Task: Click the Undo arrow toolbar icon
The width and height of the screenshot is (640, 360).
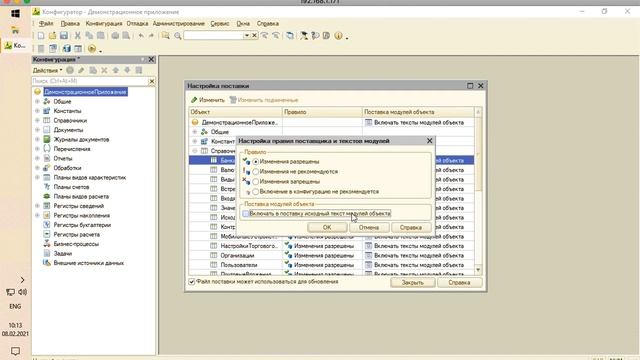Action: 141,36
